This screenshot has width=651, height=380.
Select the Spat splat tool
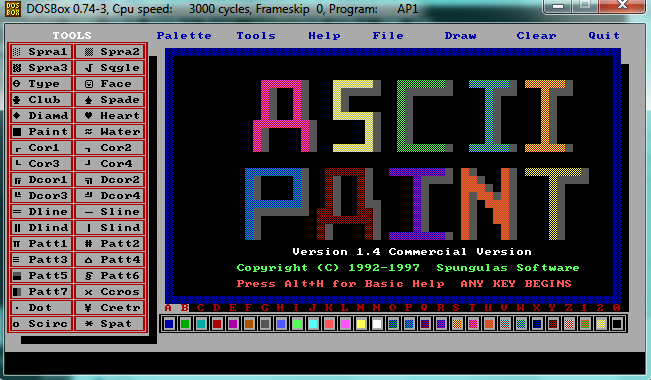110,324
